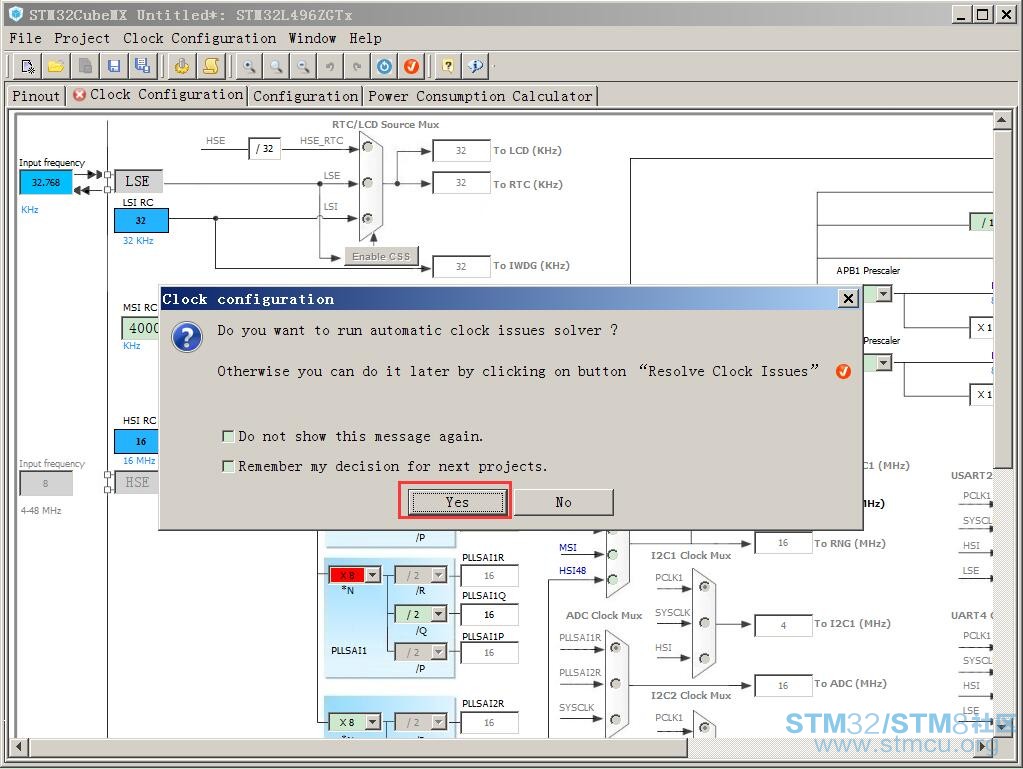Open the Project menu
Viewport: 1023px width, 769px height.
(x=82, y=38)
